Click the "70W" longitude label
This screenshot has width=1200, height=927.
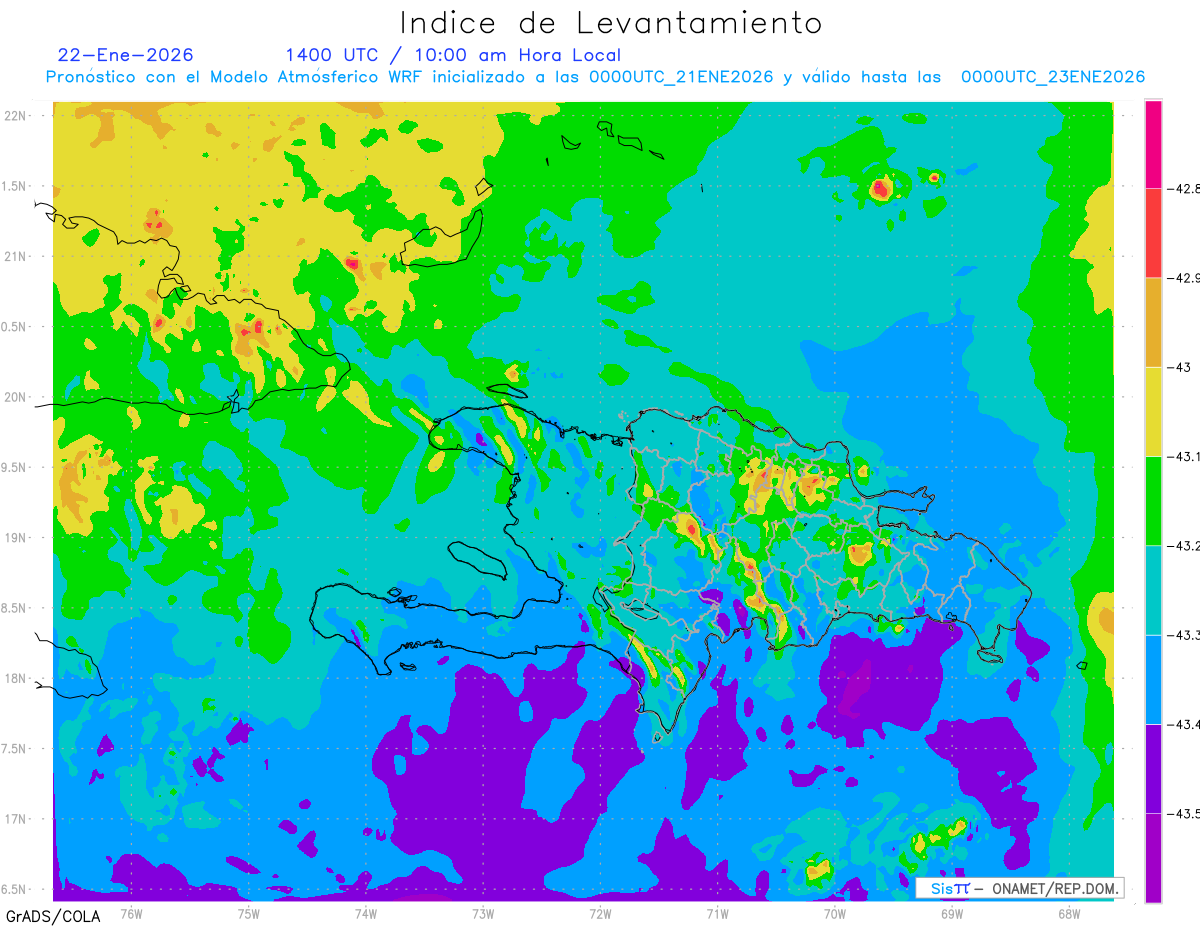[834, 913]
